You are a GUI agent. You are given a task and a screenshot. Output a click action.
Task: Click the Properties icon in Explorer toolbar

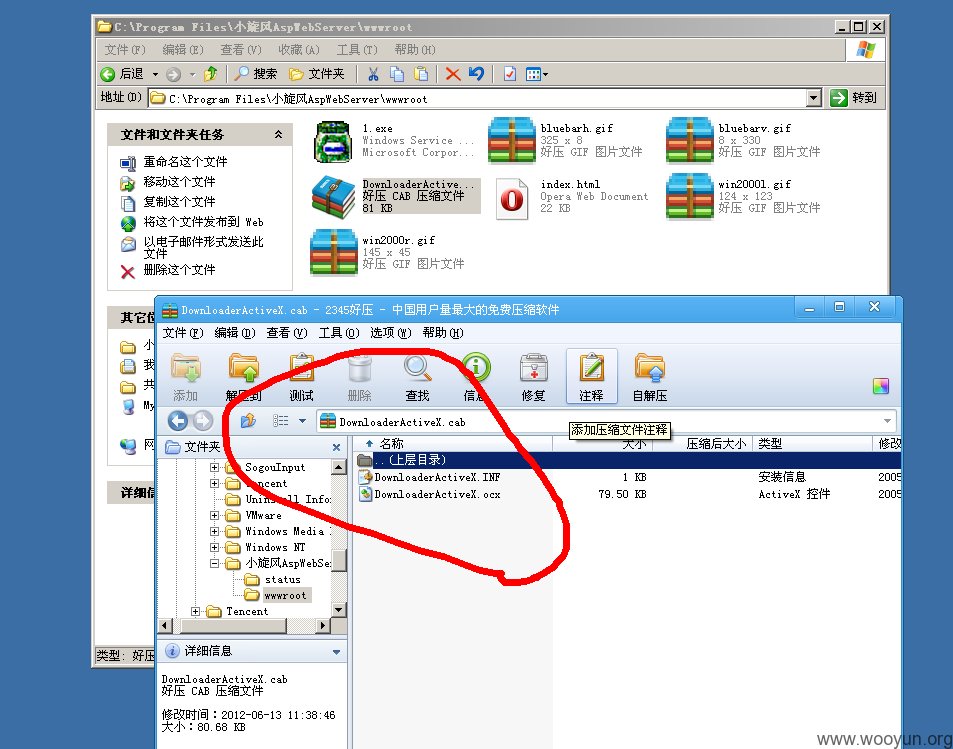[510, 74]
